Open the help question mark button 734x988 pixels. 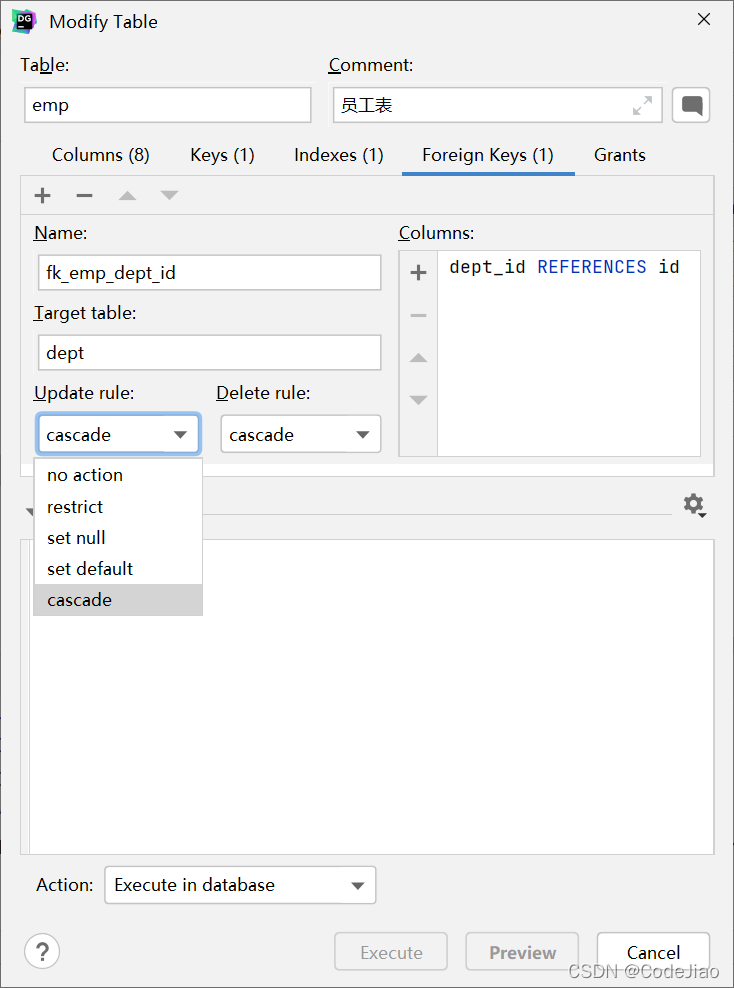pyautogui.click(x=42, y=951)
